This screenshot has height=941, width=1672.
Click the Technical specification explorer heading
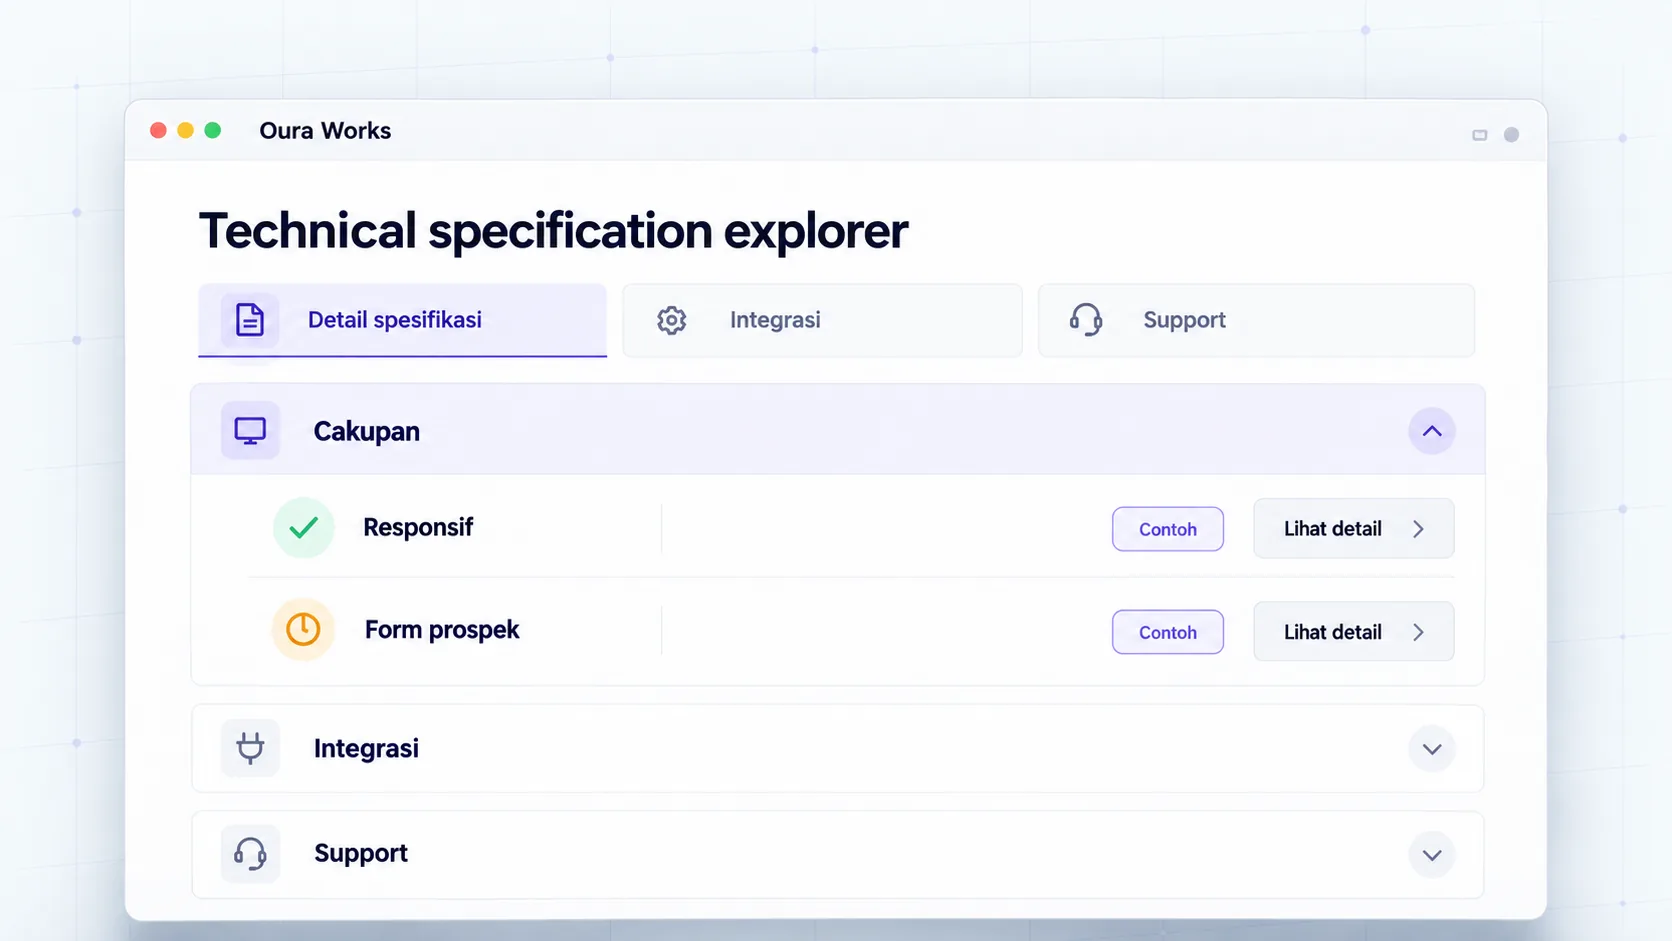pyautogui.click(x=553, y=231)
